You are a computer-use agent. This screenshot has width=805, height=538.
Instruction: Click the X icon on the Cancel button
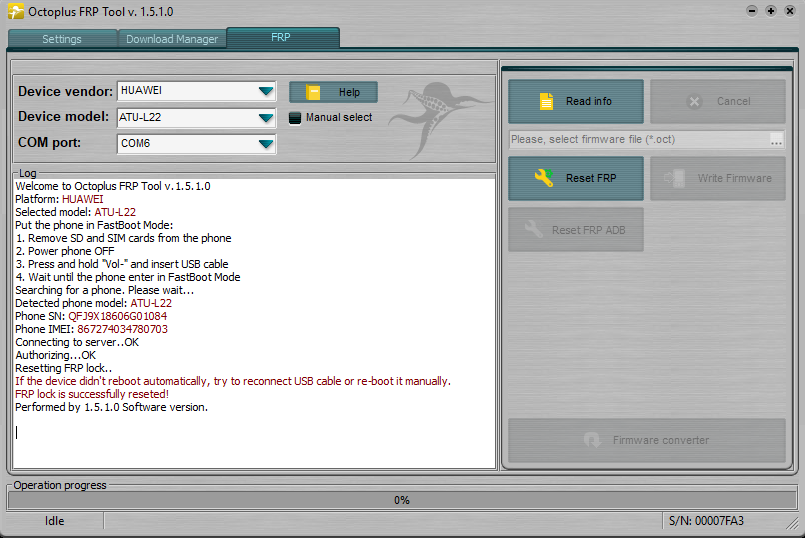click(694, 102)
